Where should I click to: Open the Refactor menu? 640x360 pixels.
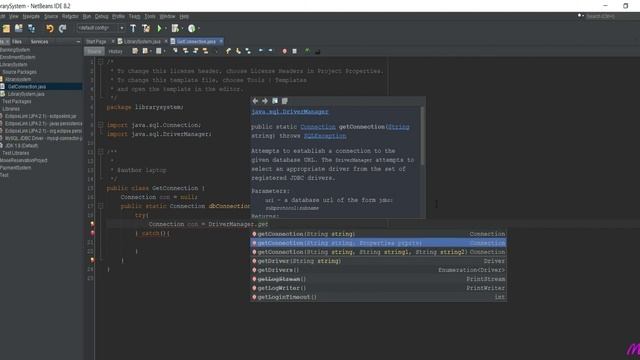pyautogui.click(x=70, y=16)
